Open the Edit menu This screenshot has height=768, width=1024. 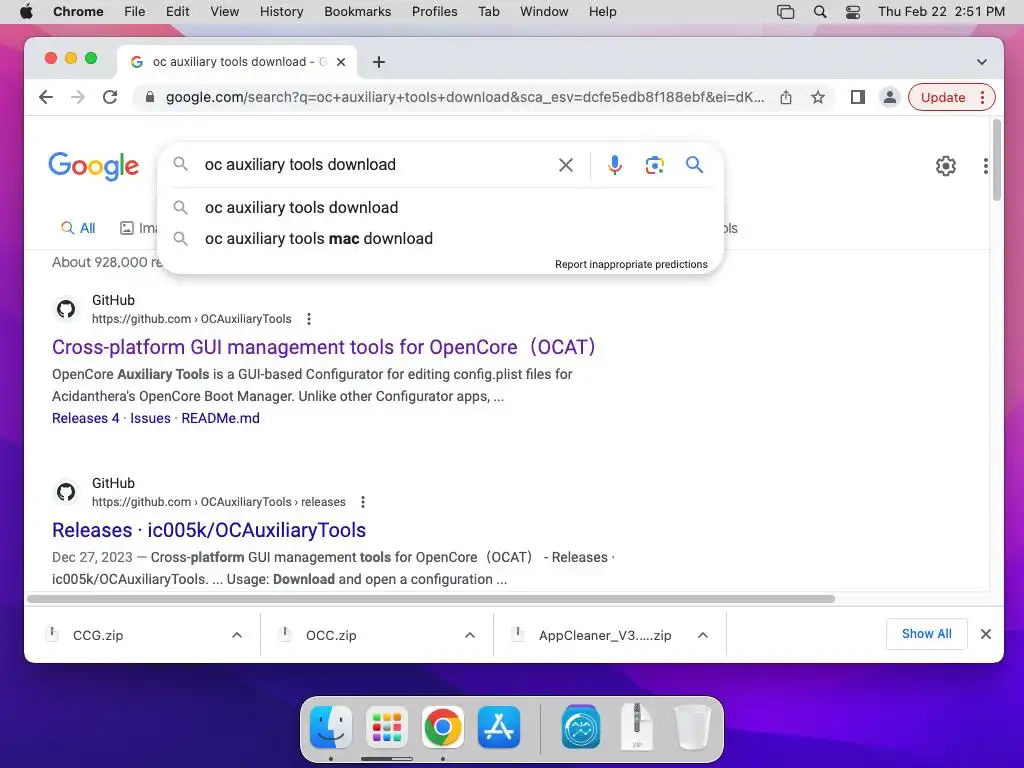coord(177,12)
